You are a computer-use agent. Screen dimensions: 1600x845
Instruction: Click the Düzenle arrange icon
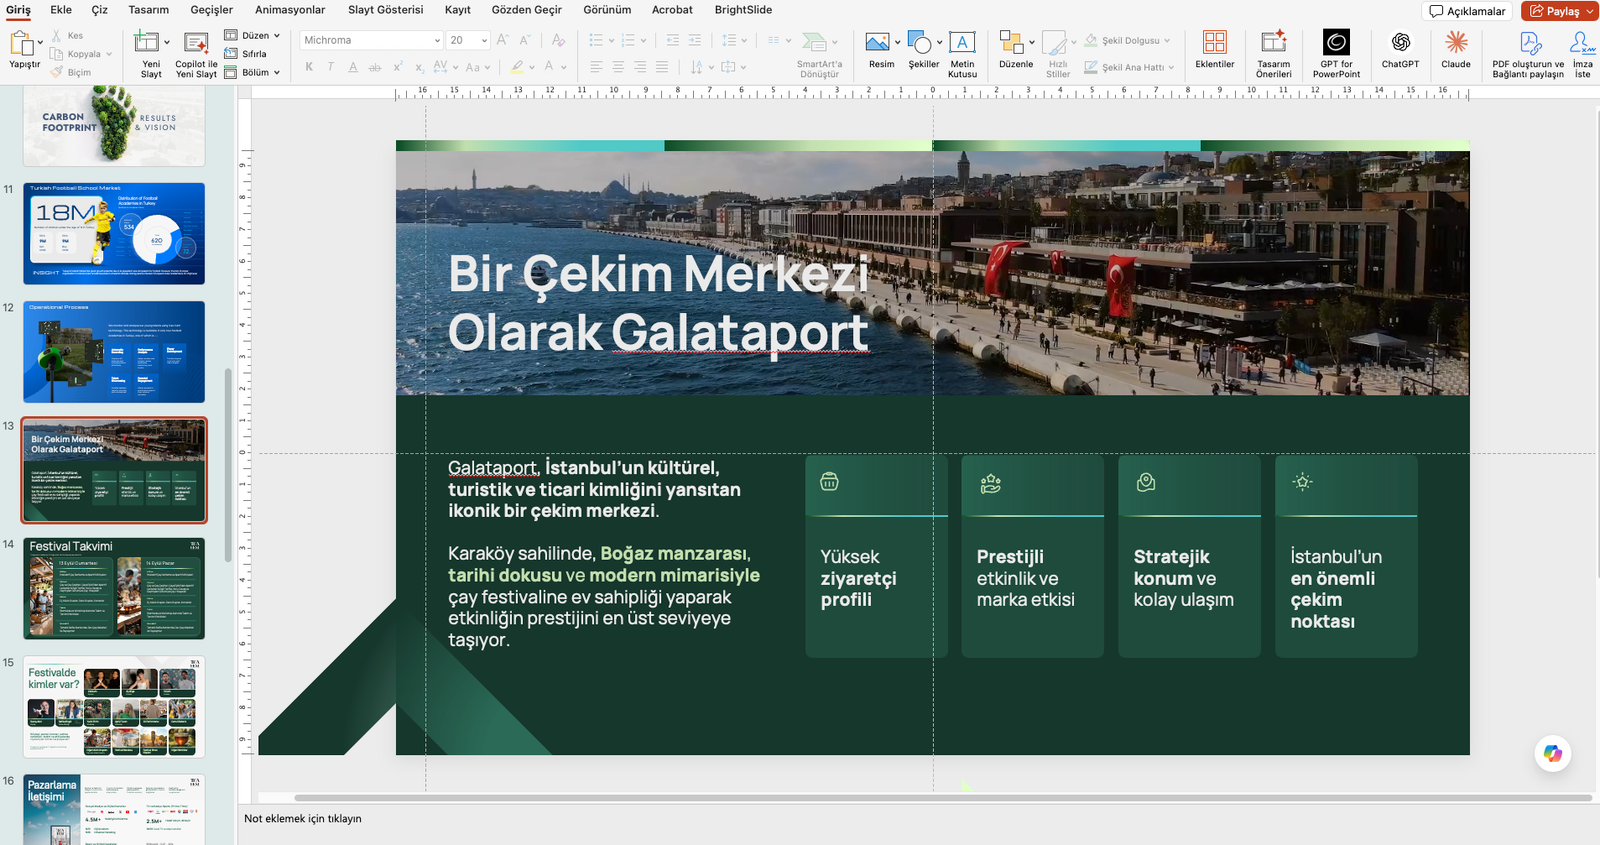pos(1011,42)
